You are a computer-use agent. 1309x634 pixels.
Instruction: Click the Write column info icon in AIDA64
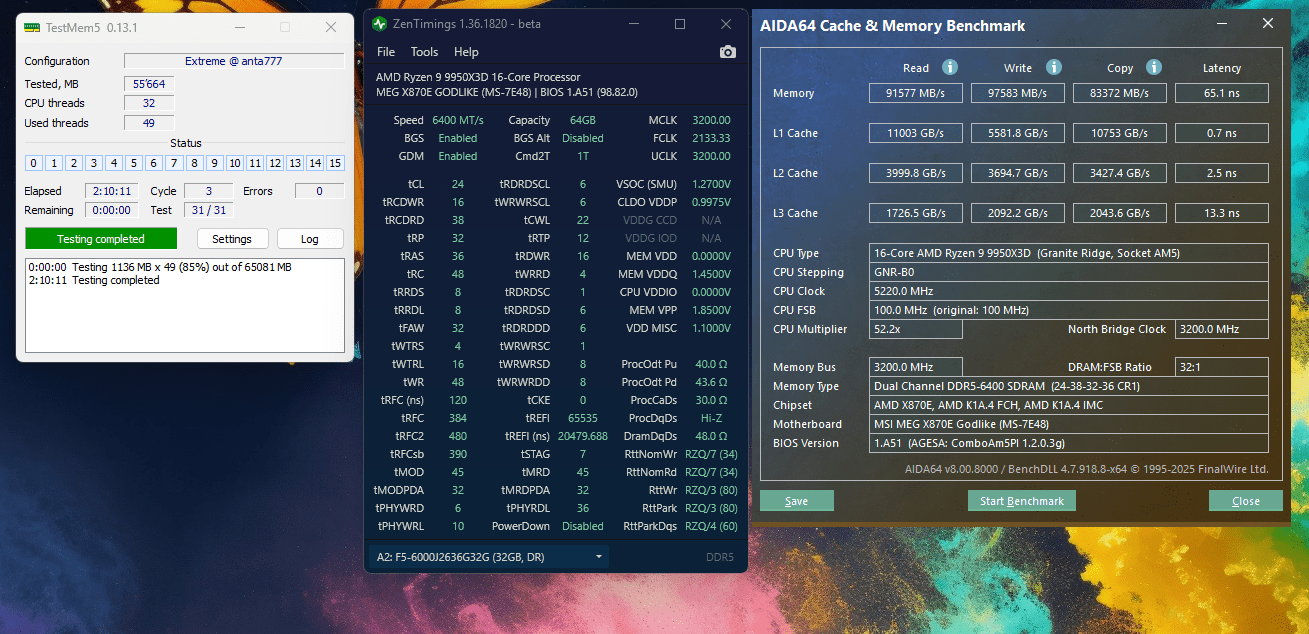point(1053,67)
